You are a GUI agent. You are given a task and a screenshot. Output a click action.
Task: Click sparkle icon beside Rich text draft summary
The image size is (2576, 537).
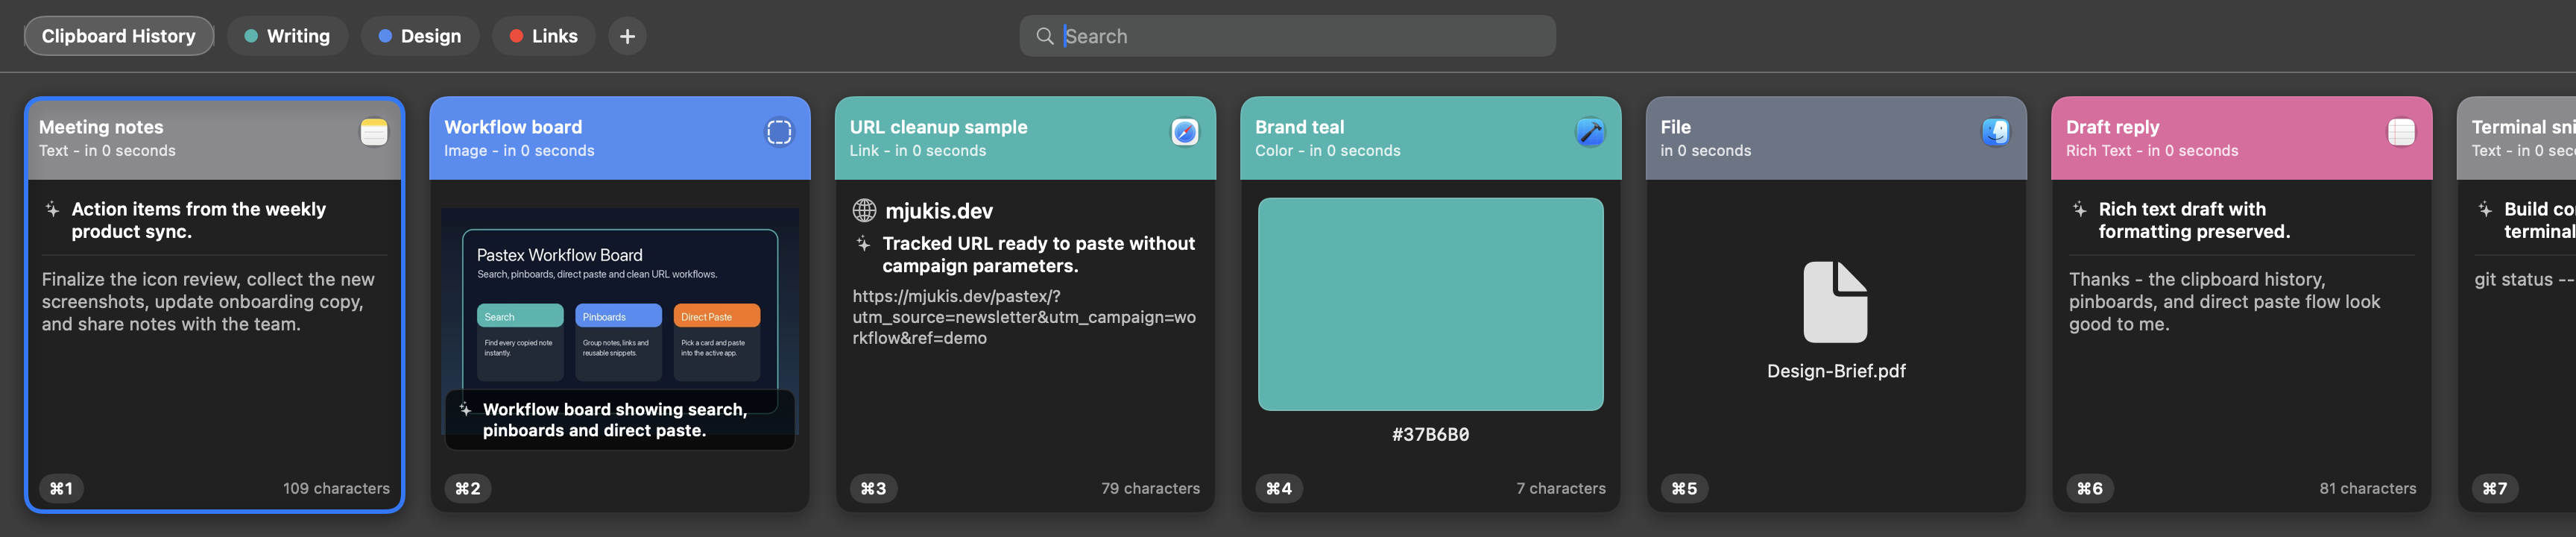(2079, 209)
